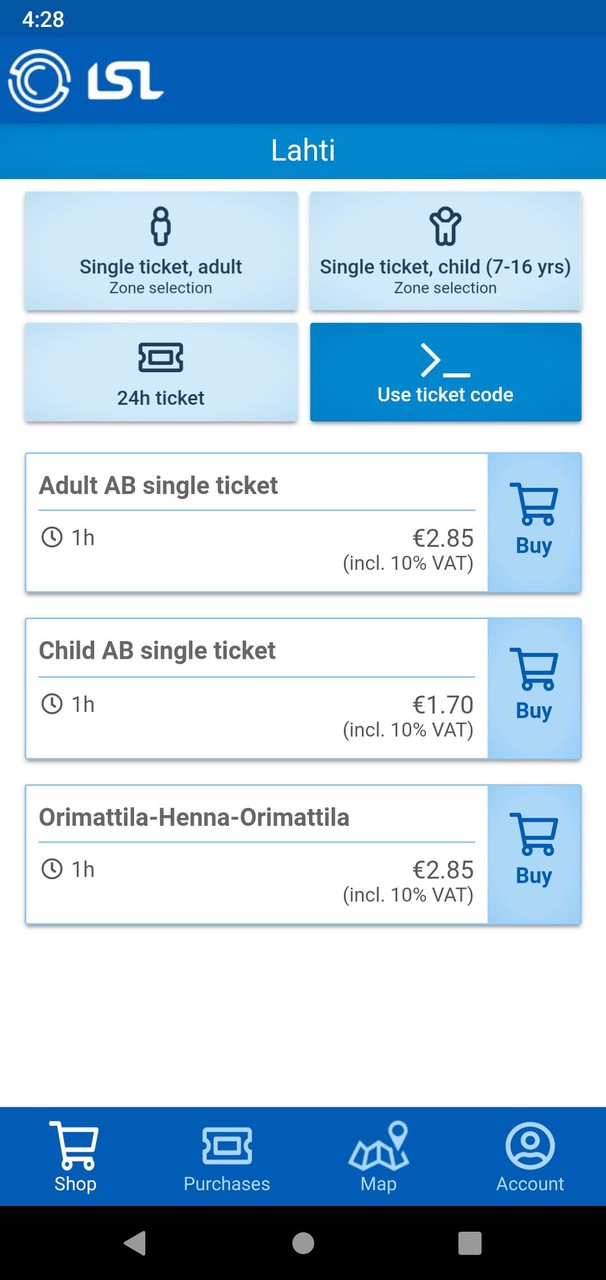Buy the Adult AB single ticket

(x=534, y=522)
